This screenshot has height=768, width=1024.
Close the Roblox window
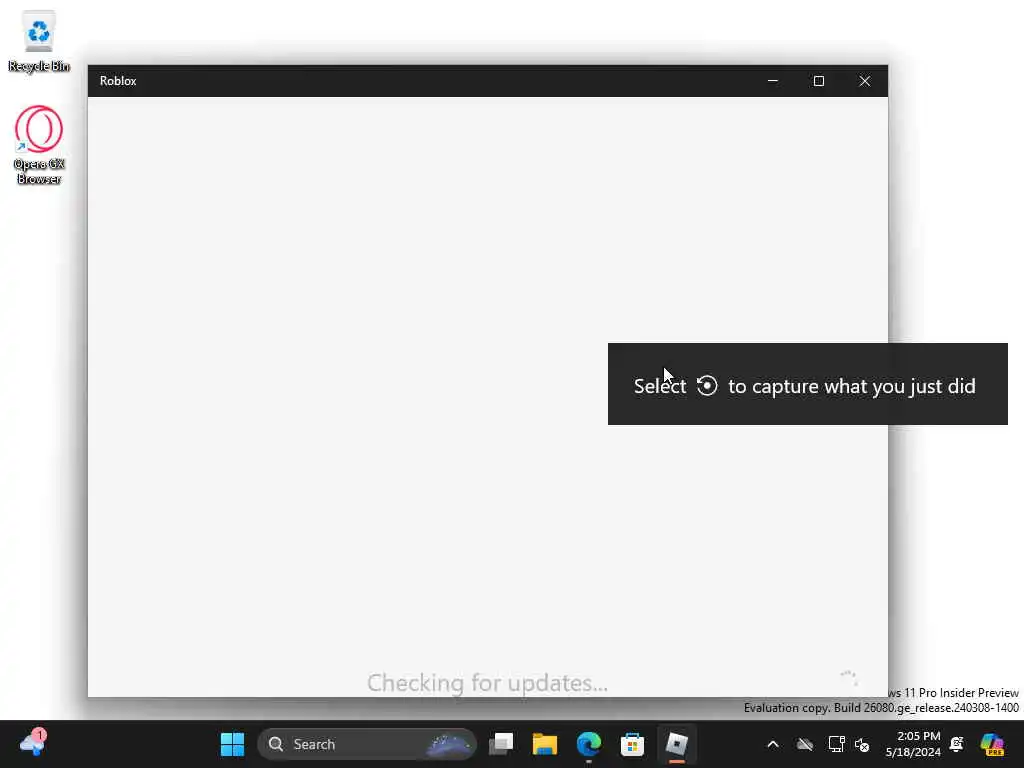tap(865, 81)
